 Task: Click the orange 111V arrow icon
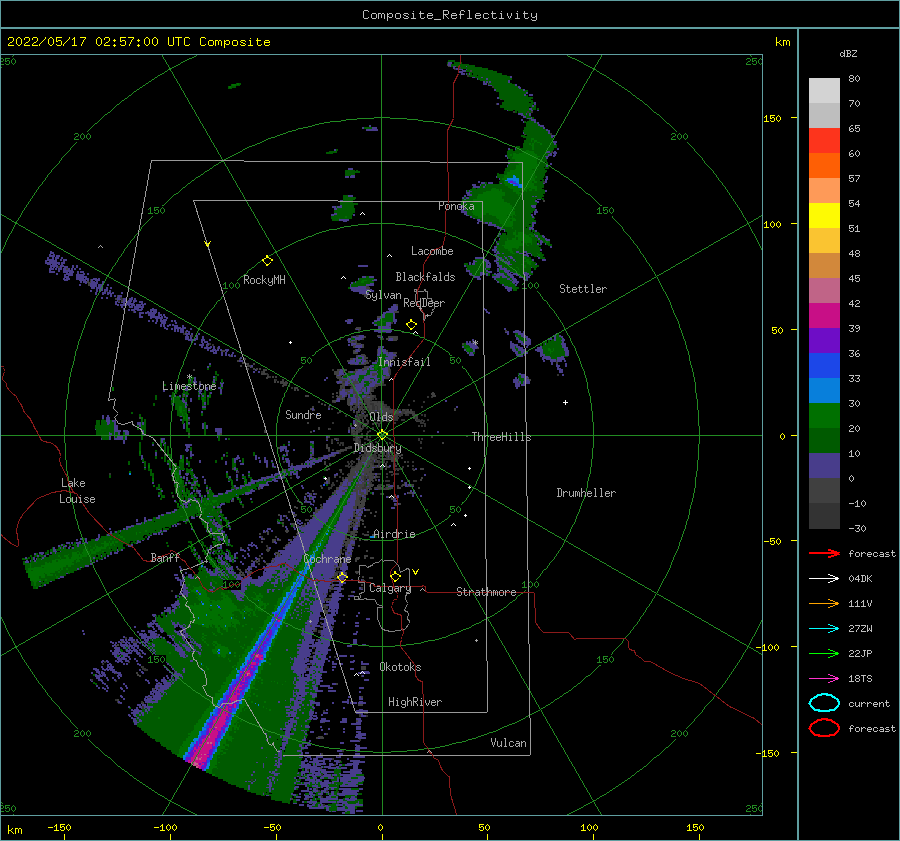[x=824, y=603]
